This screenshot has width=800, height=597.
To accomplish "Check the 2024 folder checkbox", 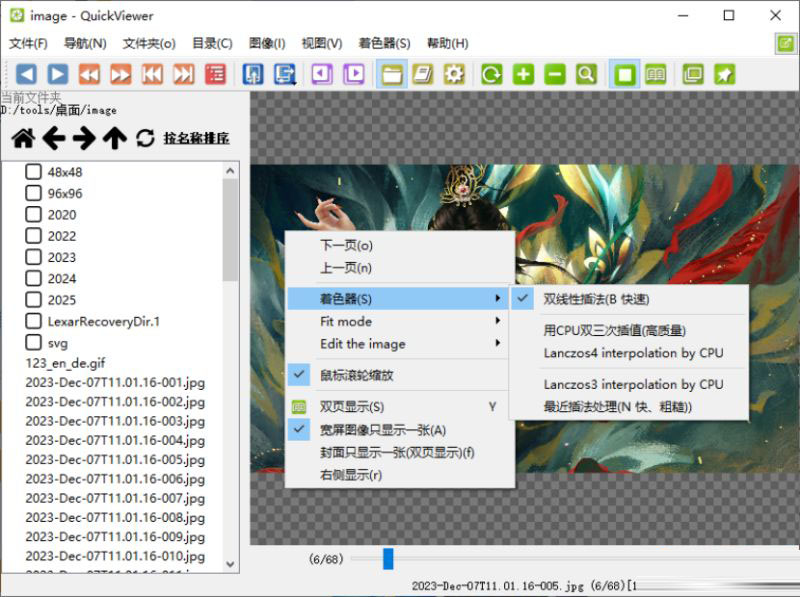I will point(33,278).
